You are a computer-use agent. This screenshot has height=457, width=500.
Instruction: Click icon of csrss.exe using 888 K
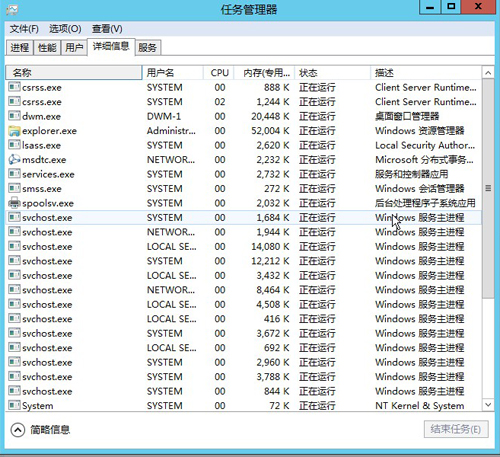click(x=14, y=87)
